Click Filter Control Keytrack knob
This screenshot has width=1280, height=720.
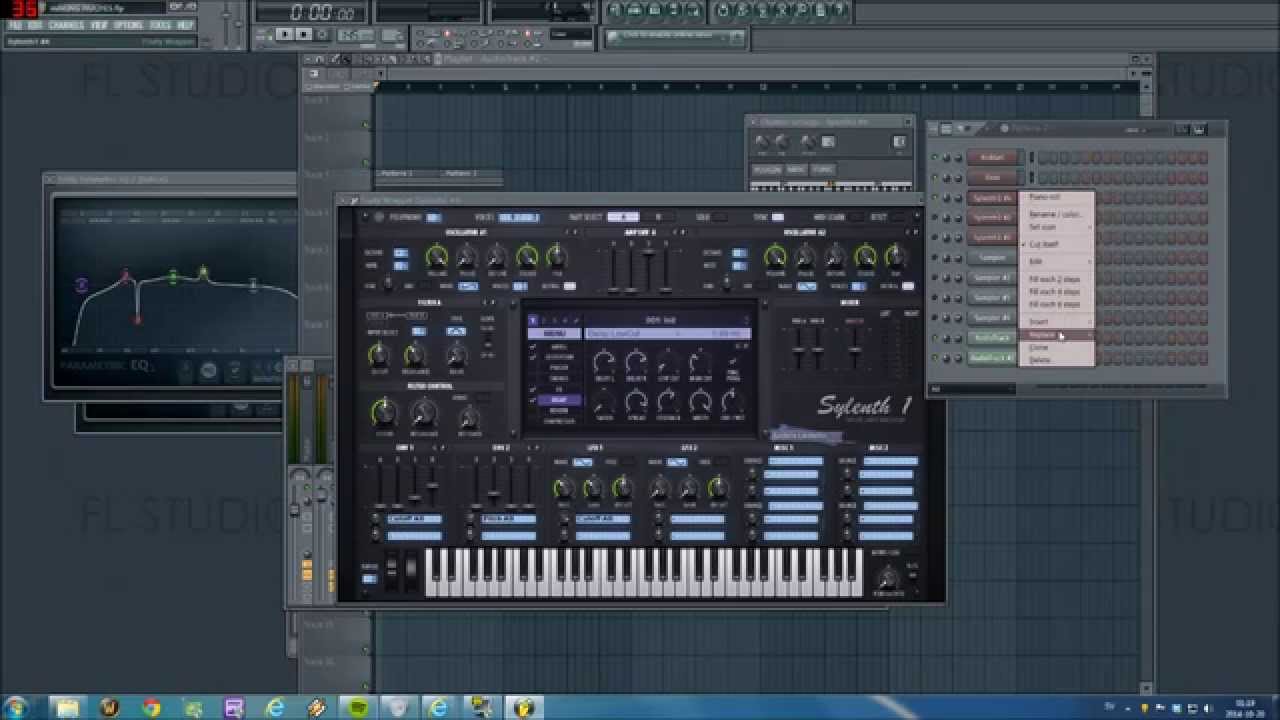(x=469, y=417)
